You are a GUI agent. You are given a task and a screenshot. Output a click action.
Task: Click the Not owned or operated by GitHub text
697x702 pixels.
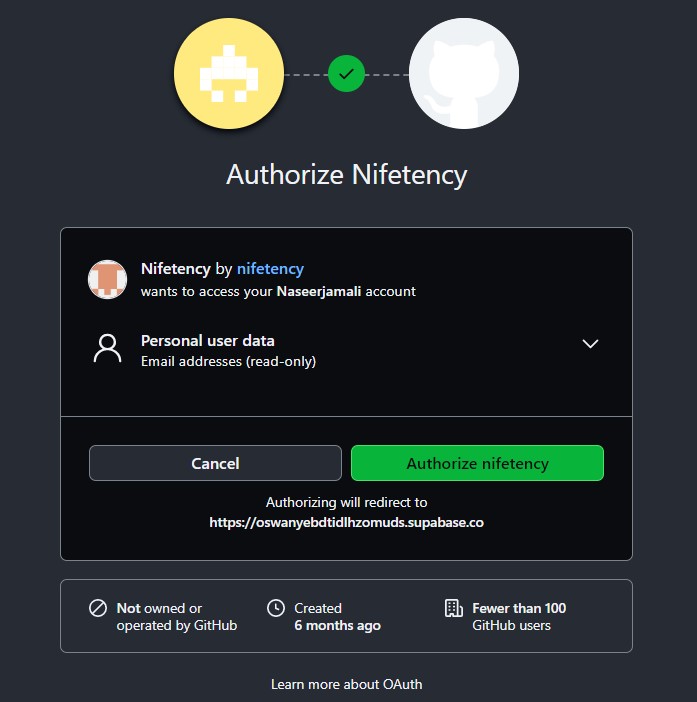[177, 616]
